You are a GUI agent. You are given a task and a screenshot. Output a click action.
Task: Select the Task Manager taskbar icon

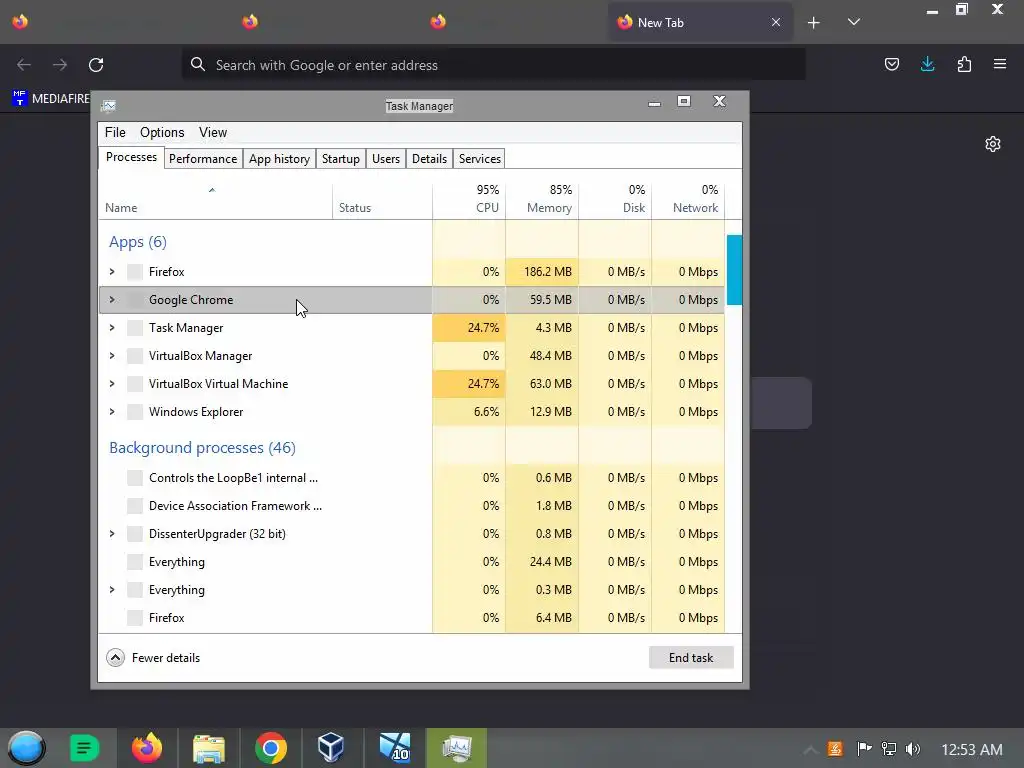(x=456, y=748)
